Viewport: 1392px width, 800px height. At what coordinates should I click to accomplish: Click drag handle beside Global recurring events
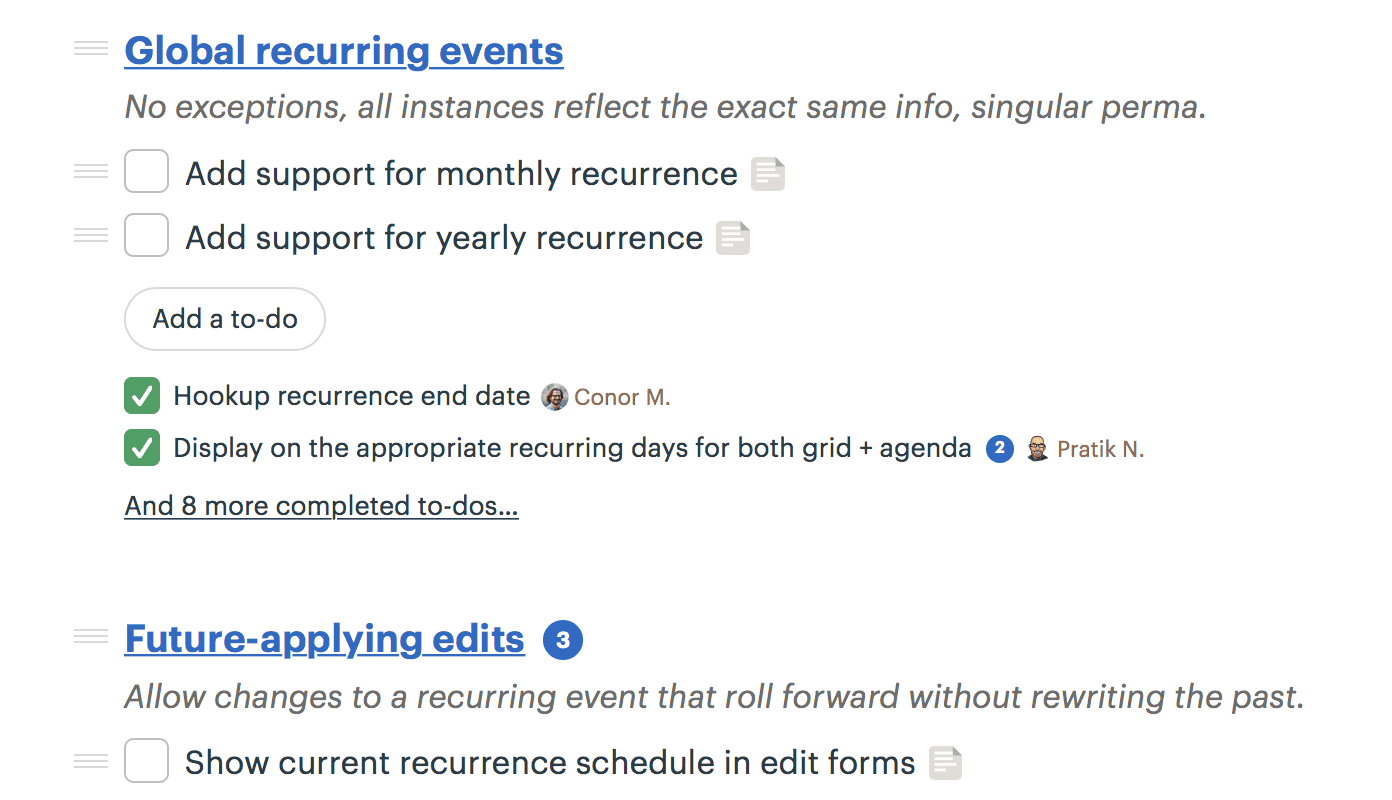coord(91,49)
